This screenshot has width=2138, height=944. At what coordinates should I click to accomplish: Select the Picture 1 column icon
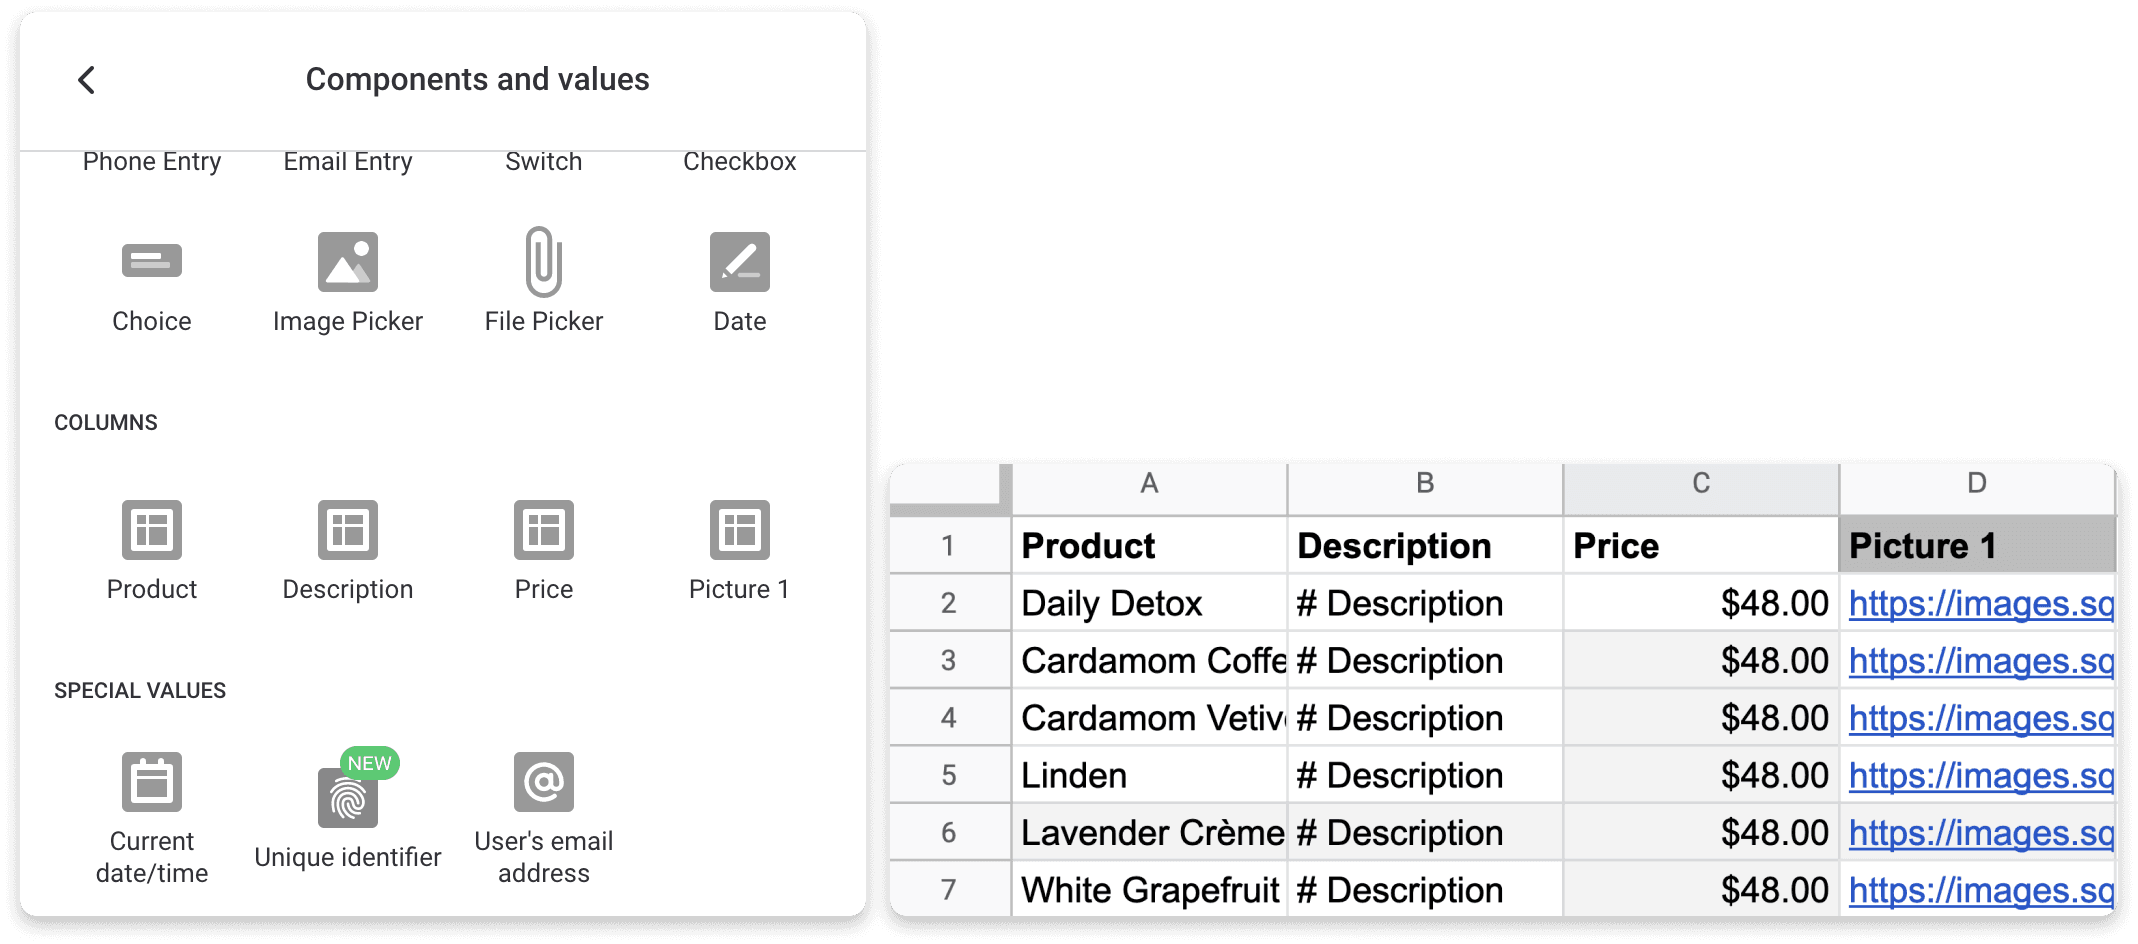pyautogui.click(x=740, y=530)
